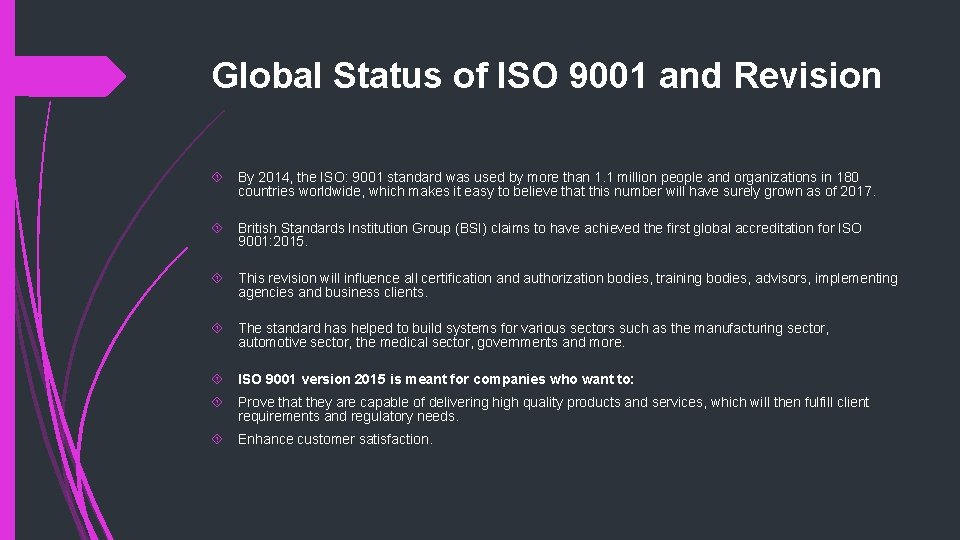Click the diamond bullet beside 'By 2014'
This screenshot has width=960, height=540.
pyautogui.click(x=217, y=177)
